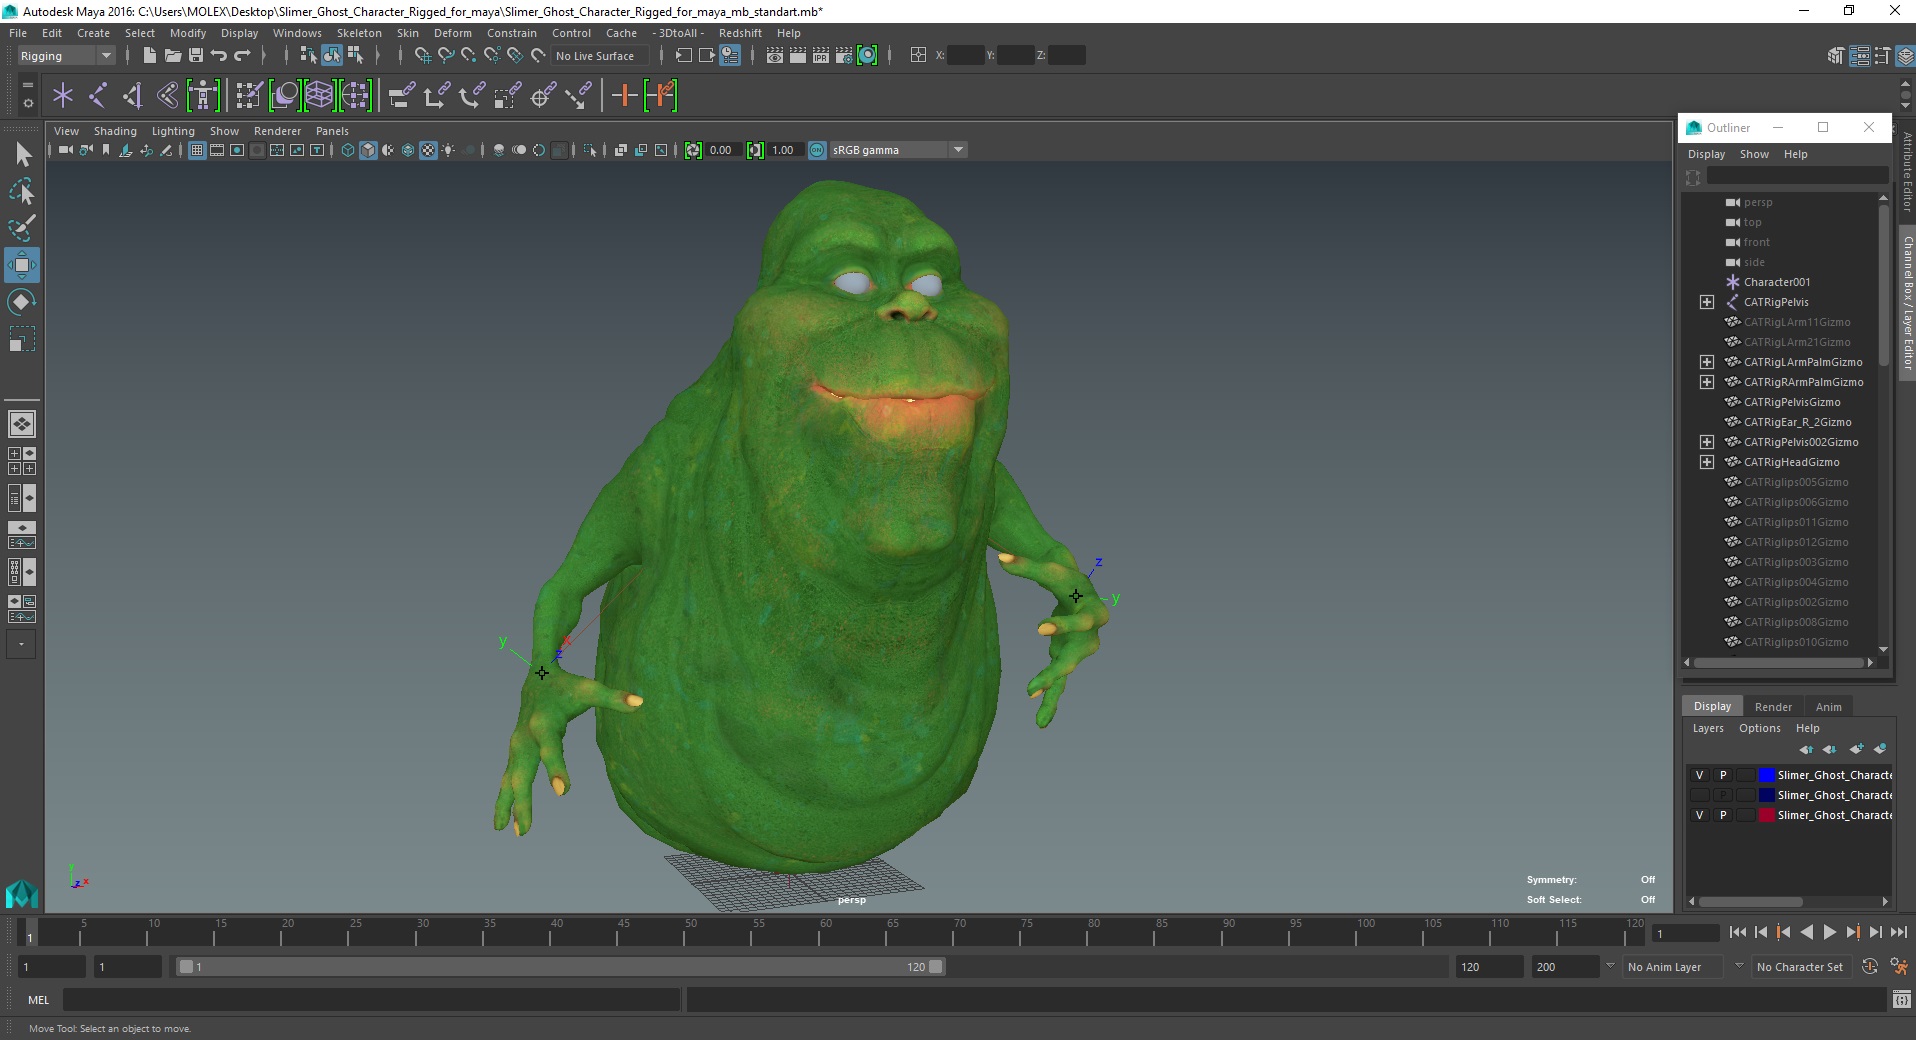The image size is (1916, 1040).
Task: Switch to the Render layer tab
Action: pos(1773,706)
